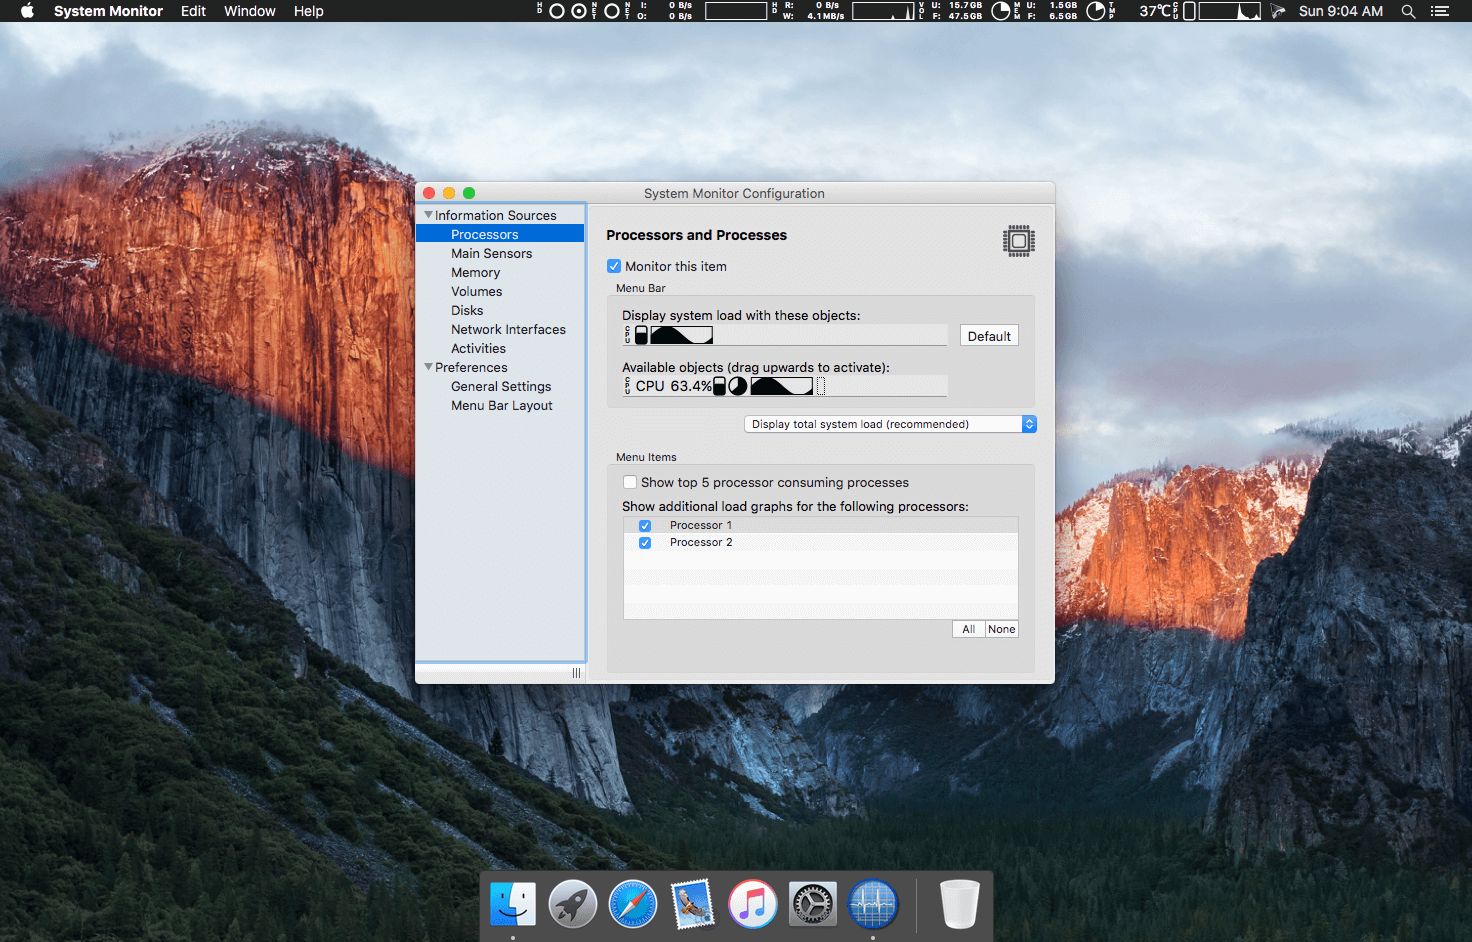
Task: Open Notification Center menu bar icon
Action: point(1439,11)
